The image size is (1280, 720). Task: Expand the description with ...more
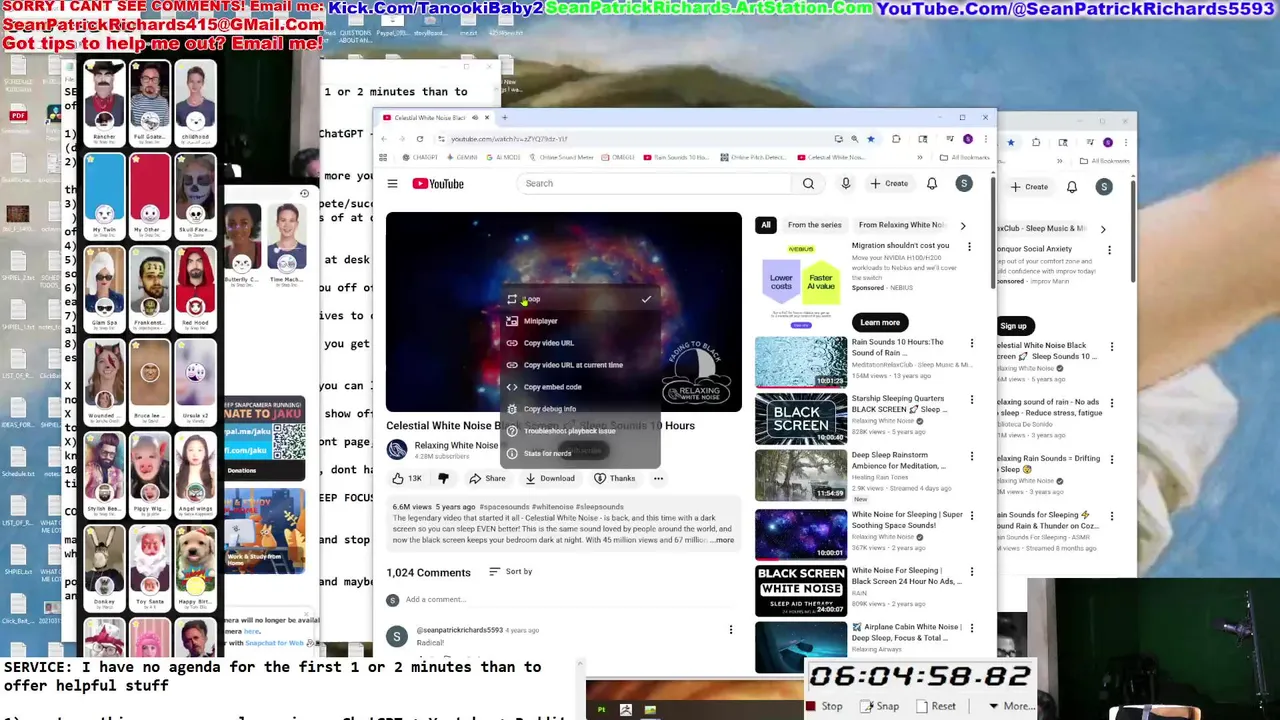point(722,540)
